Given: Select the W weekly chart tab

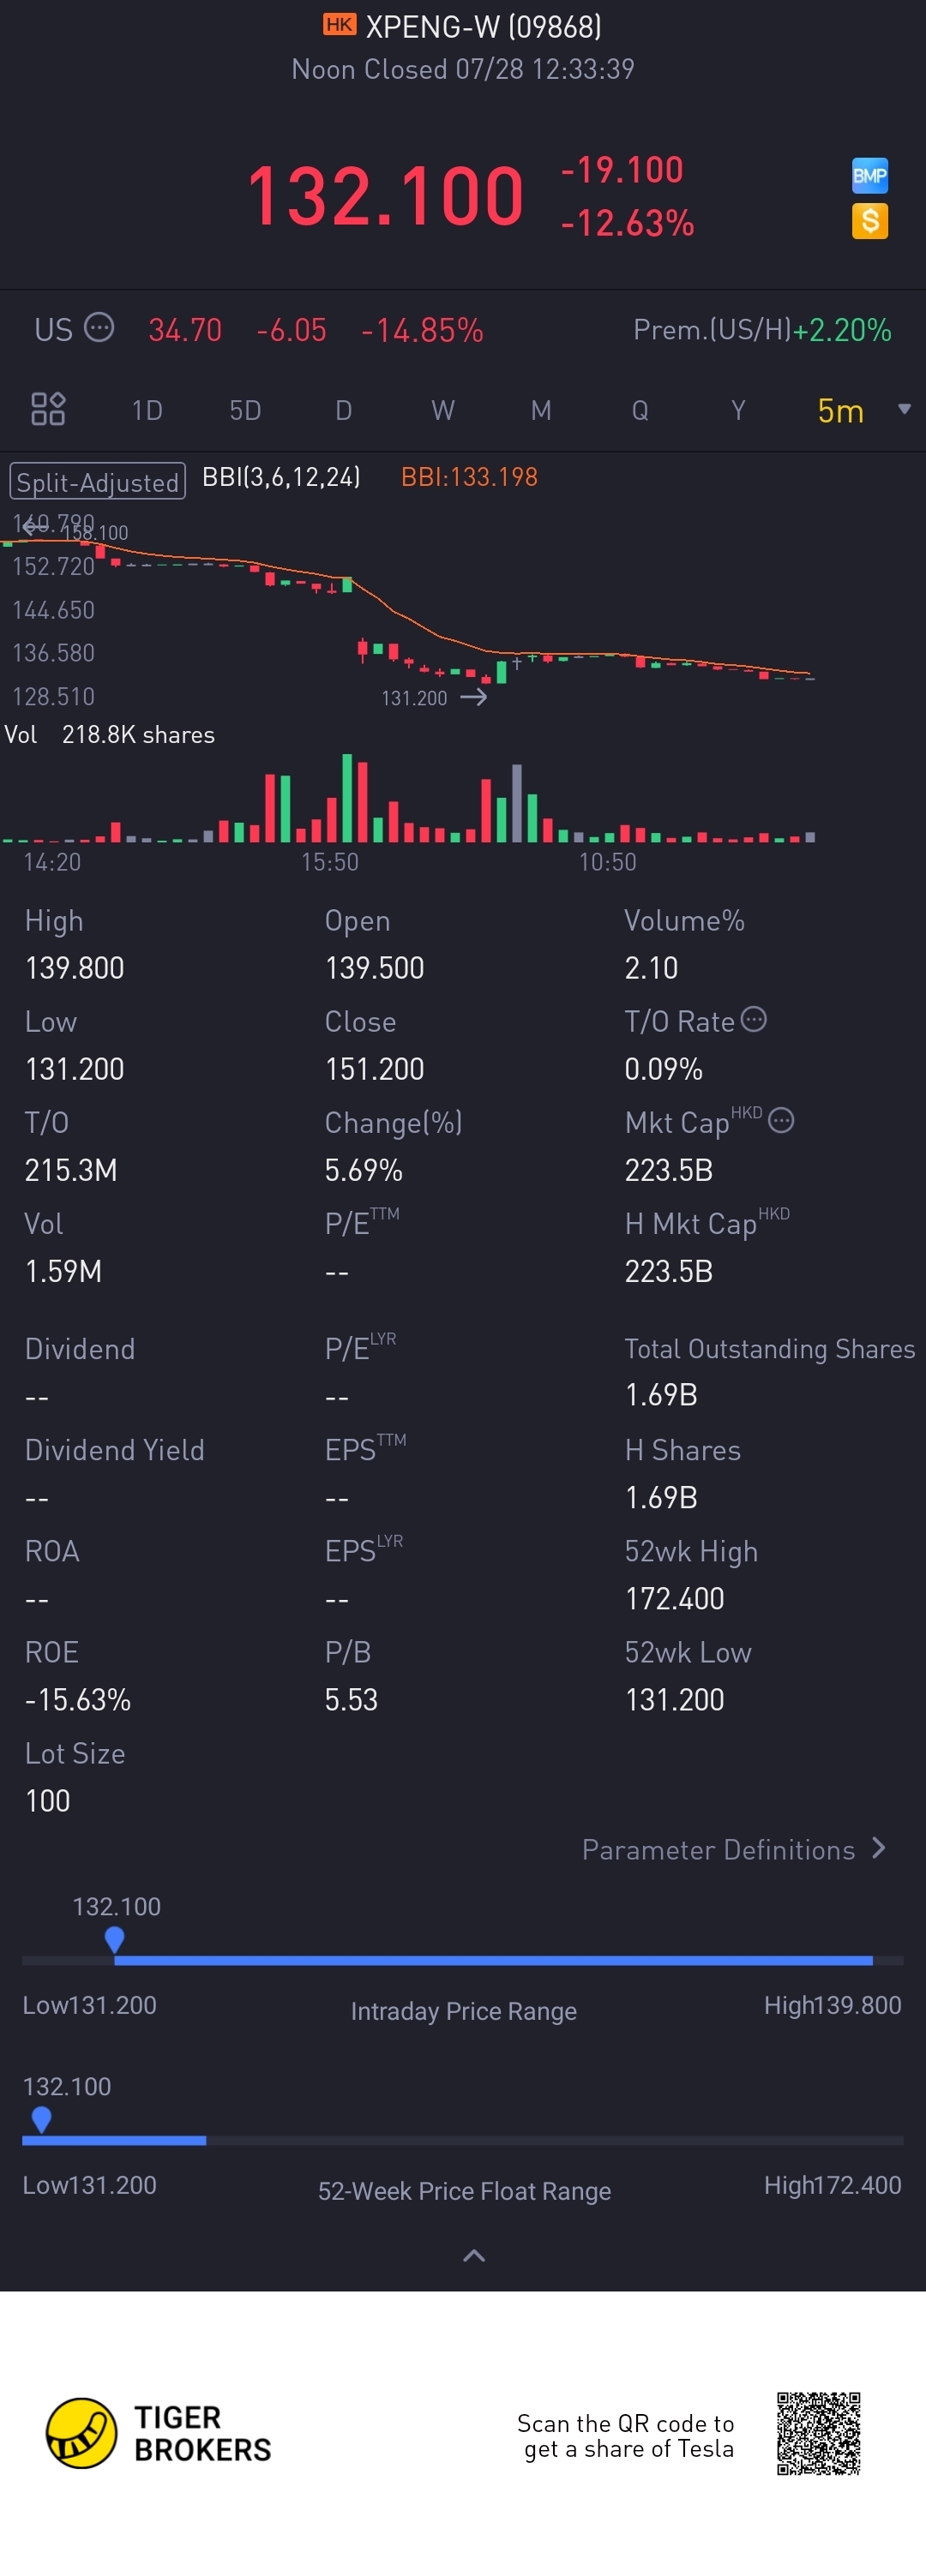Looking at the screenshot, I should pos(442,410).
